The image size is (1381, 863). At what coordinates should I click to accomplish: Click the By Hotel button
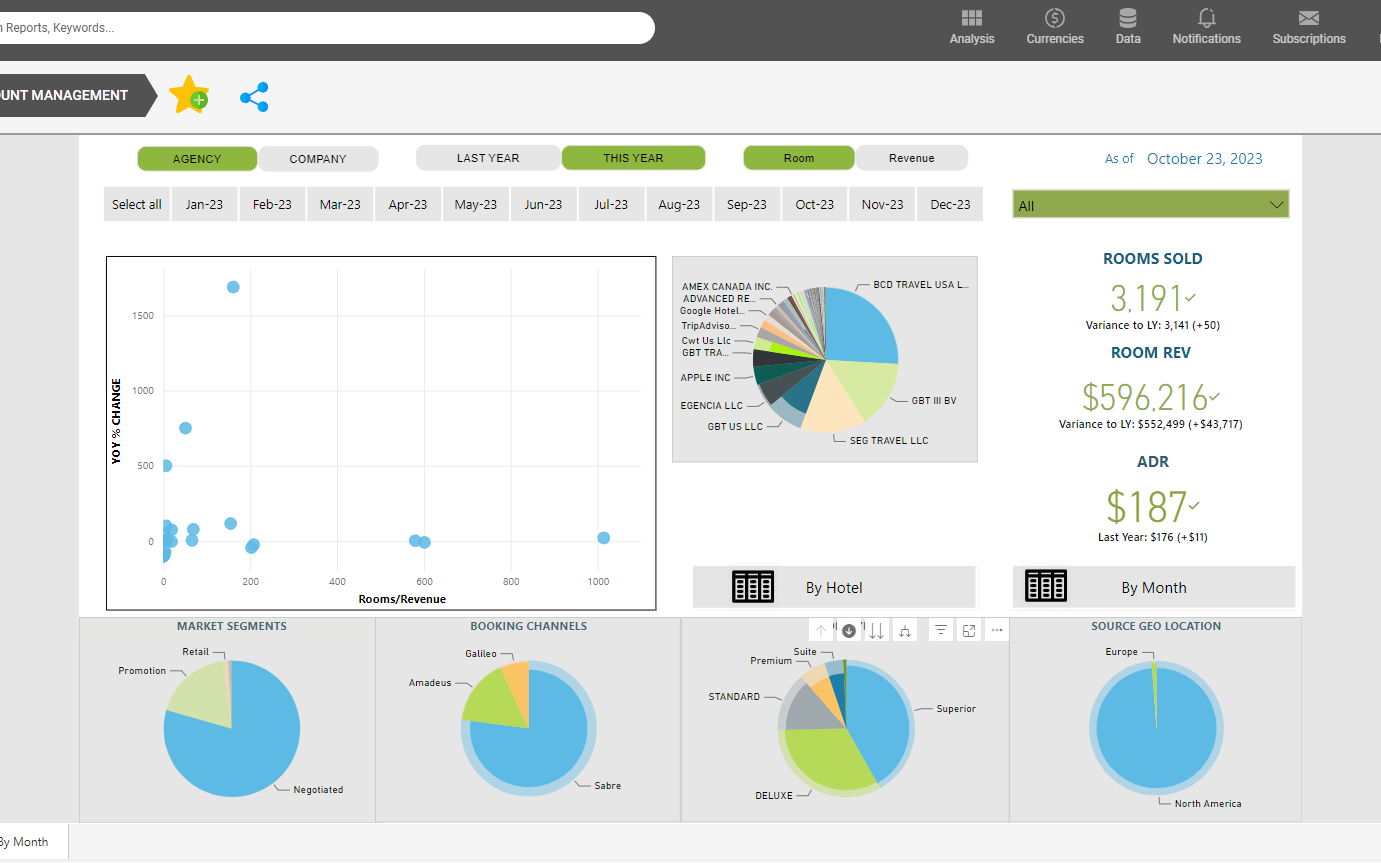833,587
